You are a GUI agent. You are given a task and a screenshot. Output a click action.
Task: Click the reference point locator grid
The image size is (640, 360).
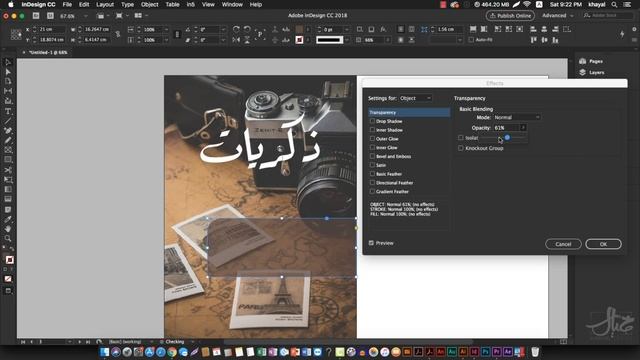point(16,35)
